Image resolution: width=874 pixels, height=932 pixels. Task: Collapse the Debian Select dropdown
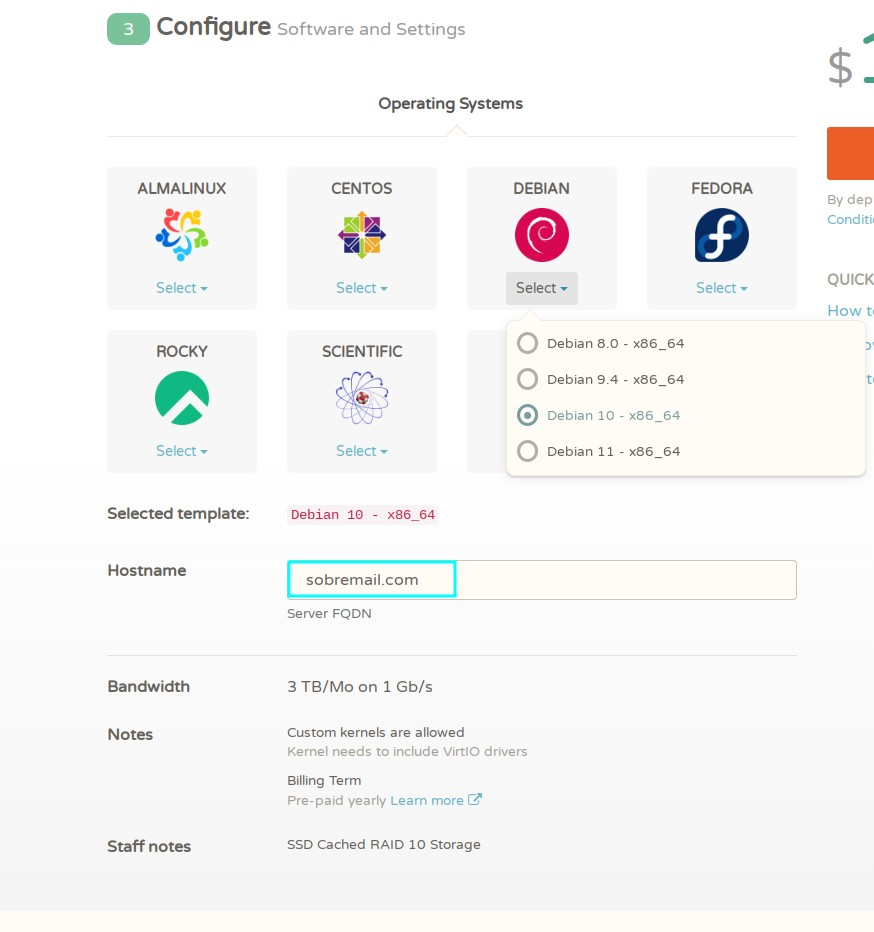(542, 288)
